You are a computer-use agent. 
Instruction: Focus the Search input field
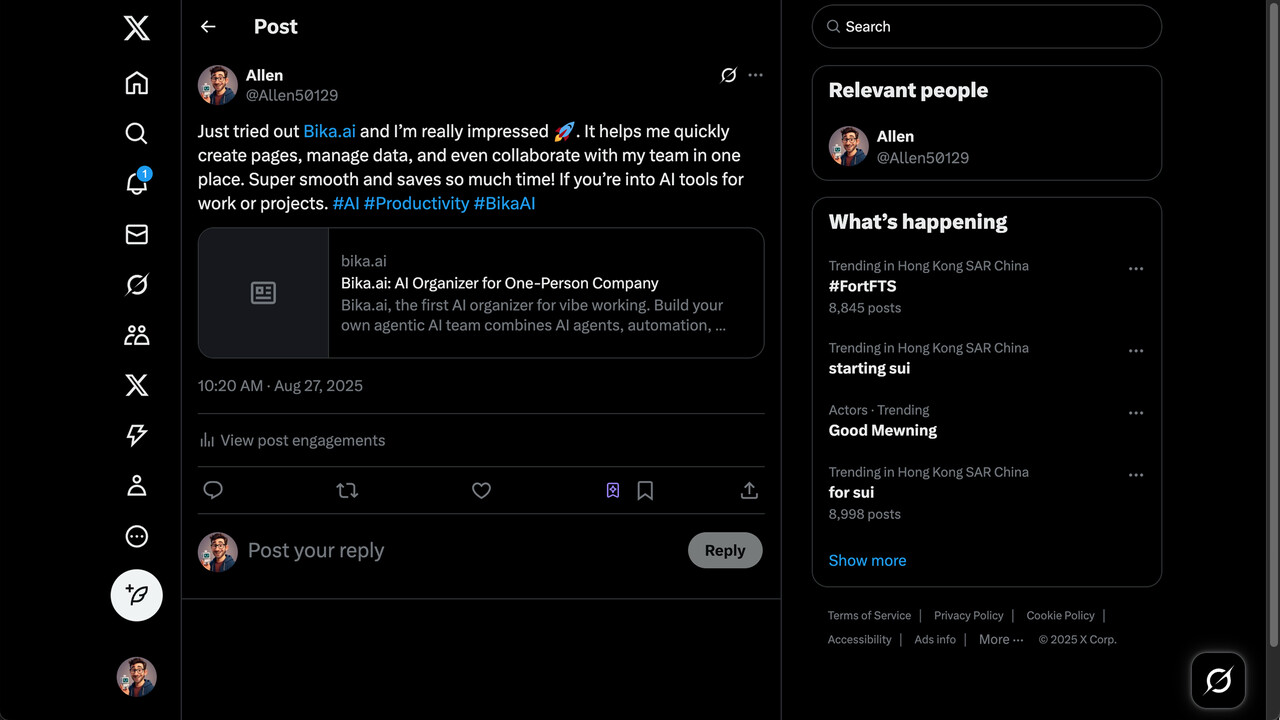pyautogui.click(x=995, y=27)
